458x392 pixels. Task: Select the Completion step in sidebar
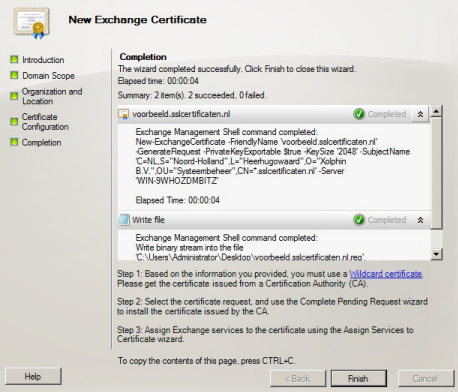pos(41,142)
